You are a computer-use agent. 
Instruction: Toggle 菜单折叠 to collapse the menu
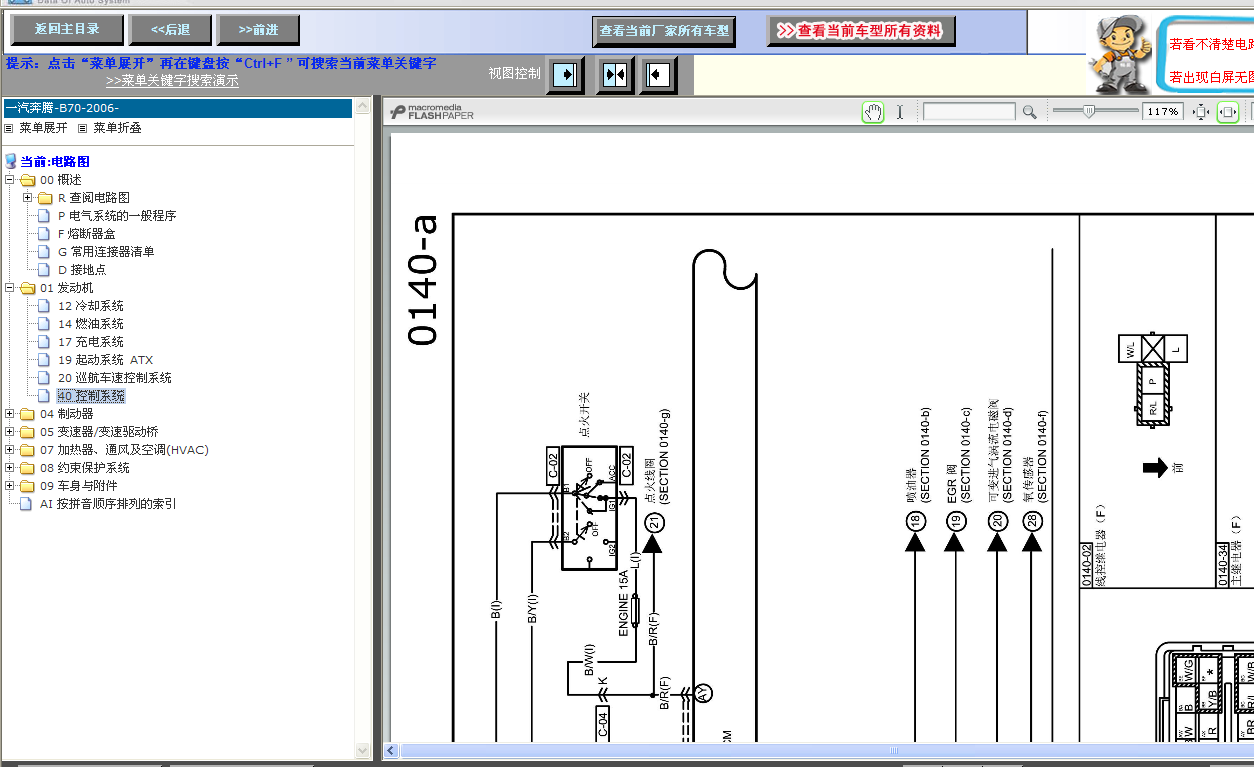pos(117,128)
